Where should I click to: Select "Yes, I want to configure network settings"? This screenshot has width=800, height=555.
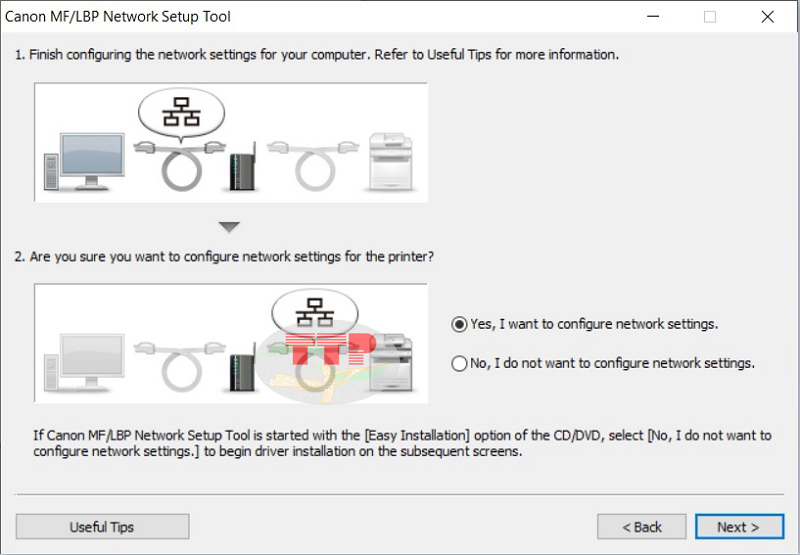[x=460, y=324]
